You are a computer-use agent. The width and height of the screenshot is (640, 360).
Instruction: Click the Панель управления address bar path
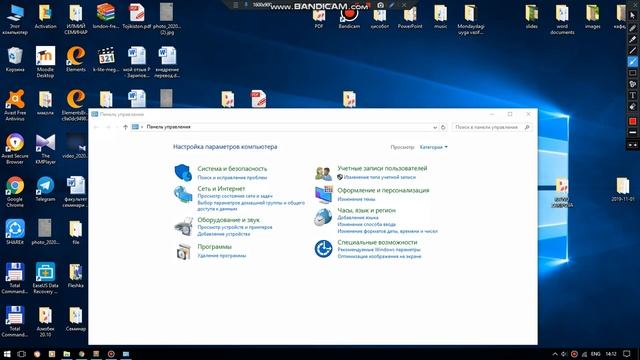click(x=168, y=127)
